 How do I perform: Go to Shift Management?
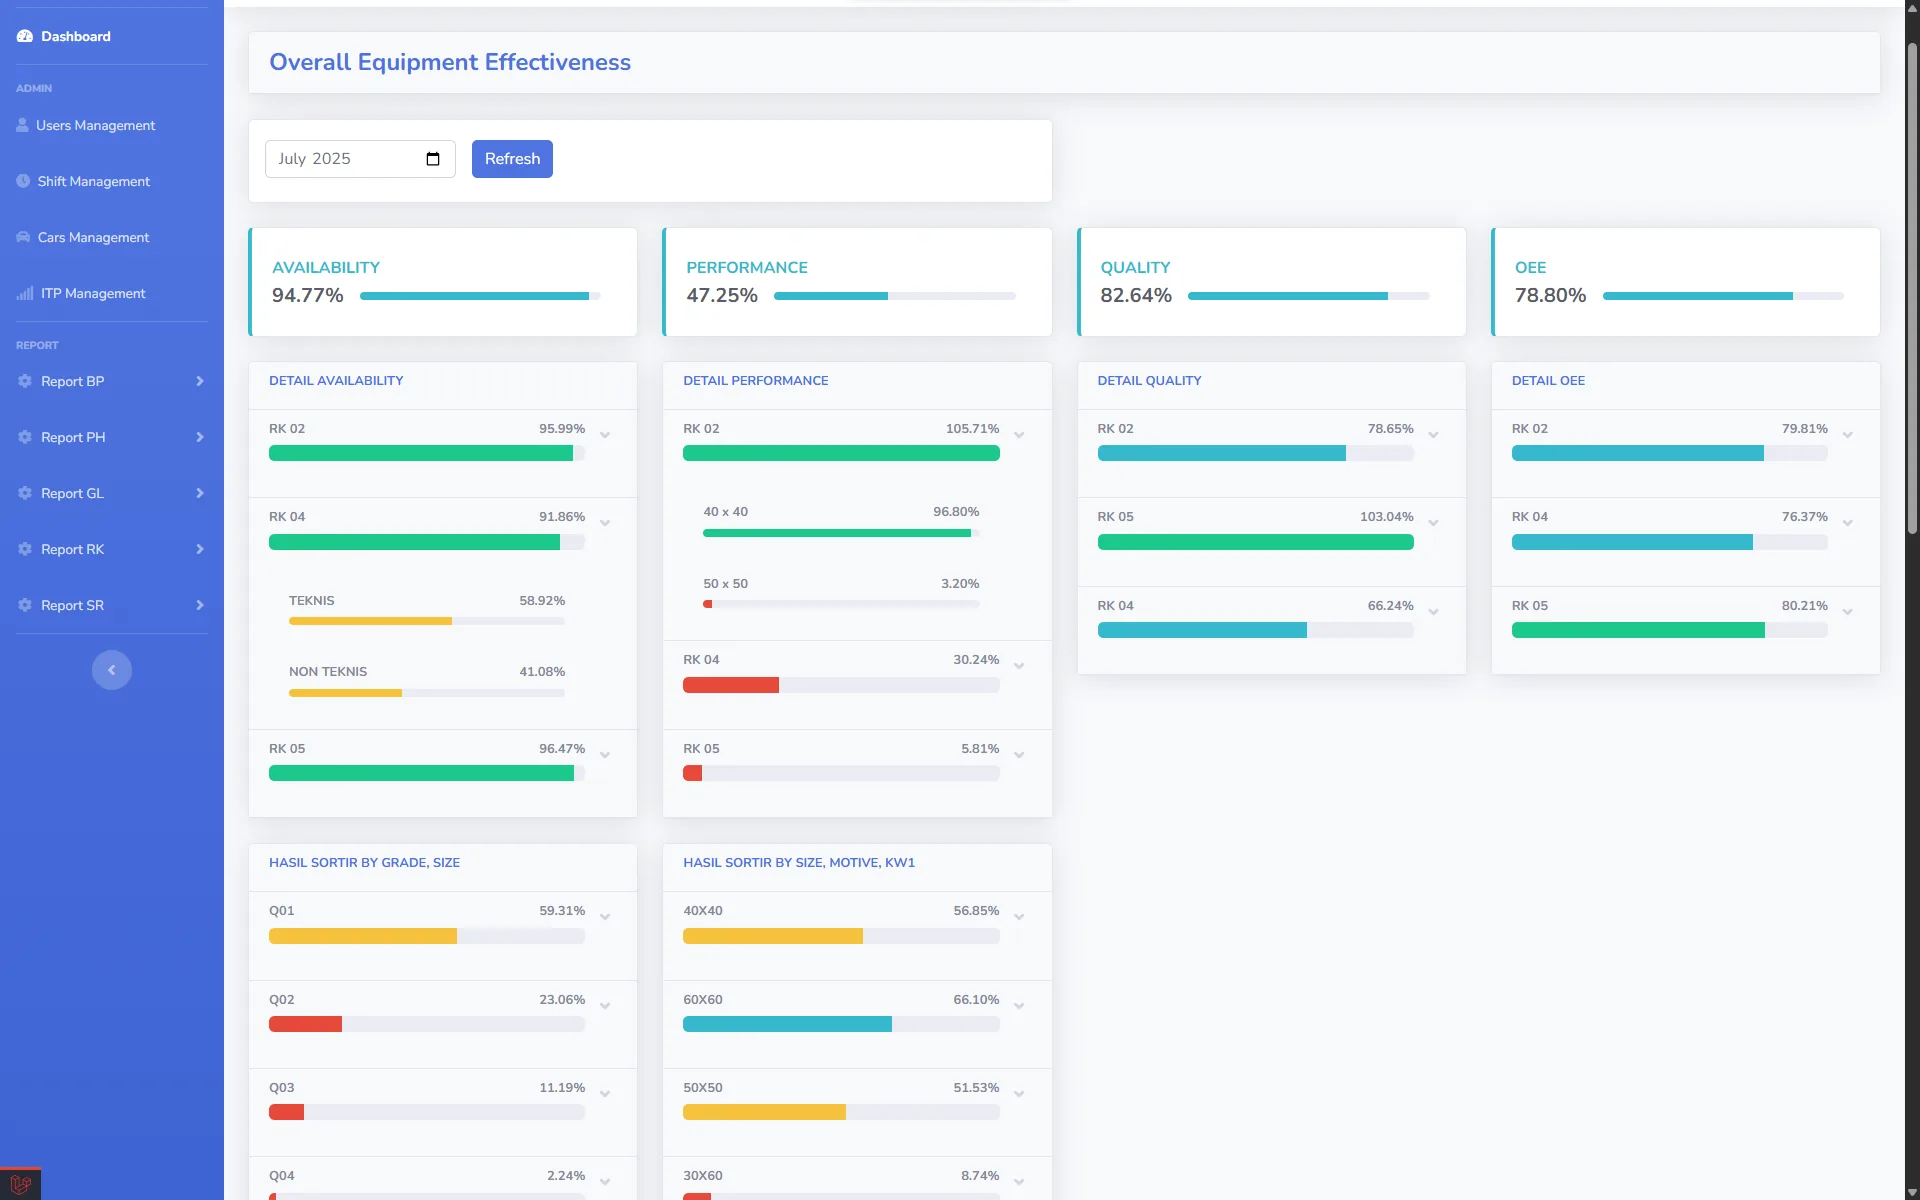(x=112, y=181)
